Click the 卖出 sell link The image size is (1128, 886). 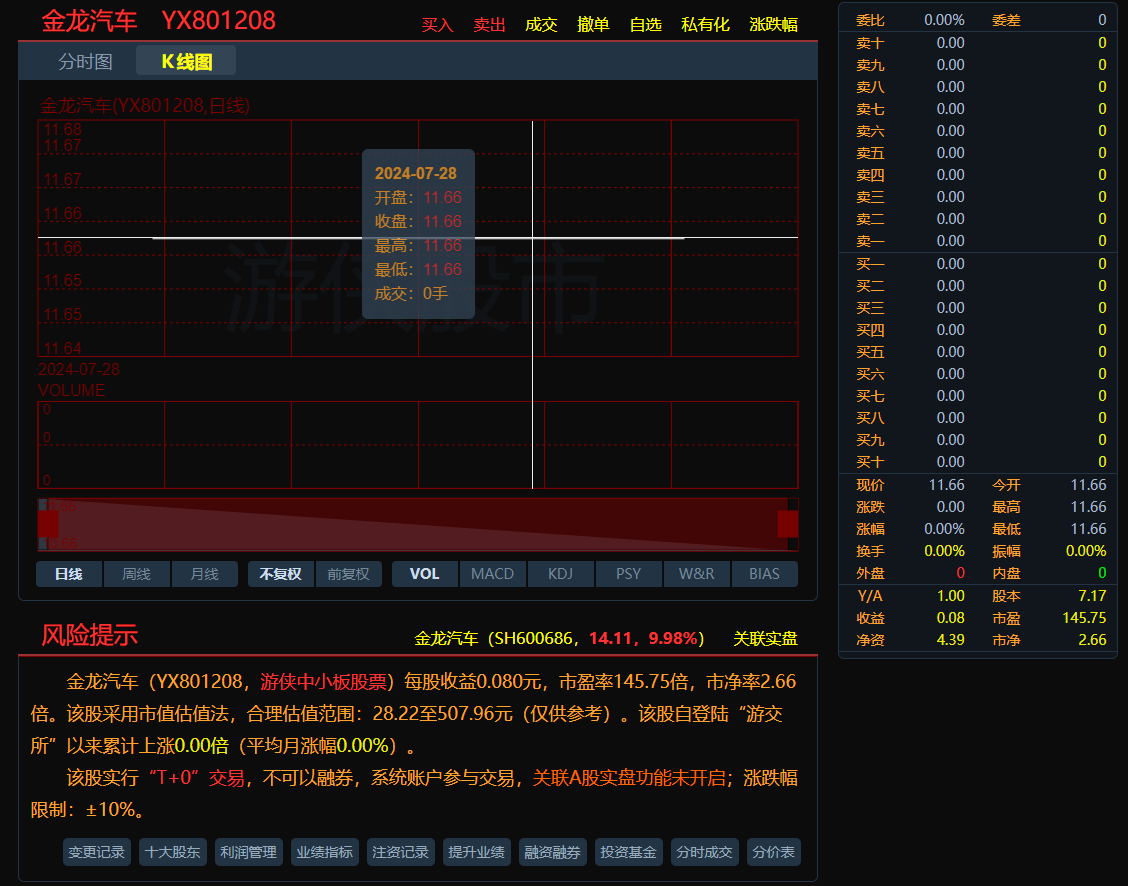[489, 25]
